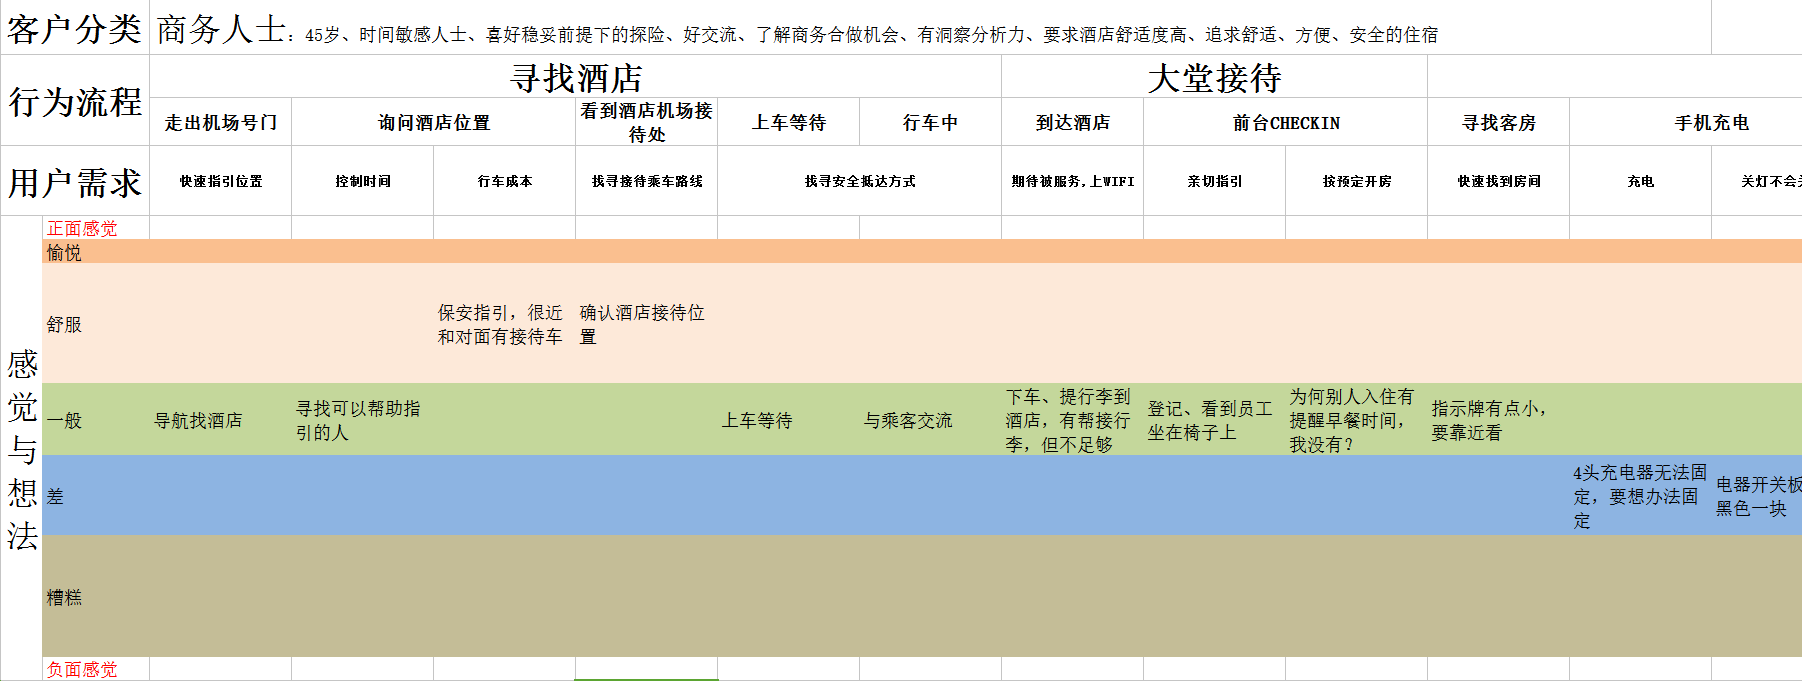Click the 糟糕 row label
The height and width of the screenshot is (681, 1802).
(64, 597)
